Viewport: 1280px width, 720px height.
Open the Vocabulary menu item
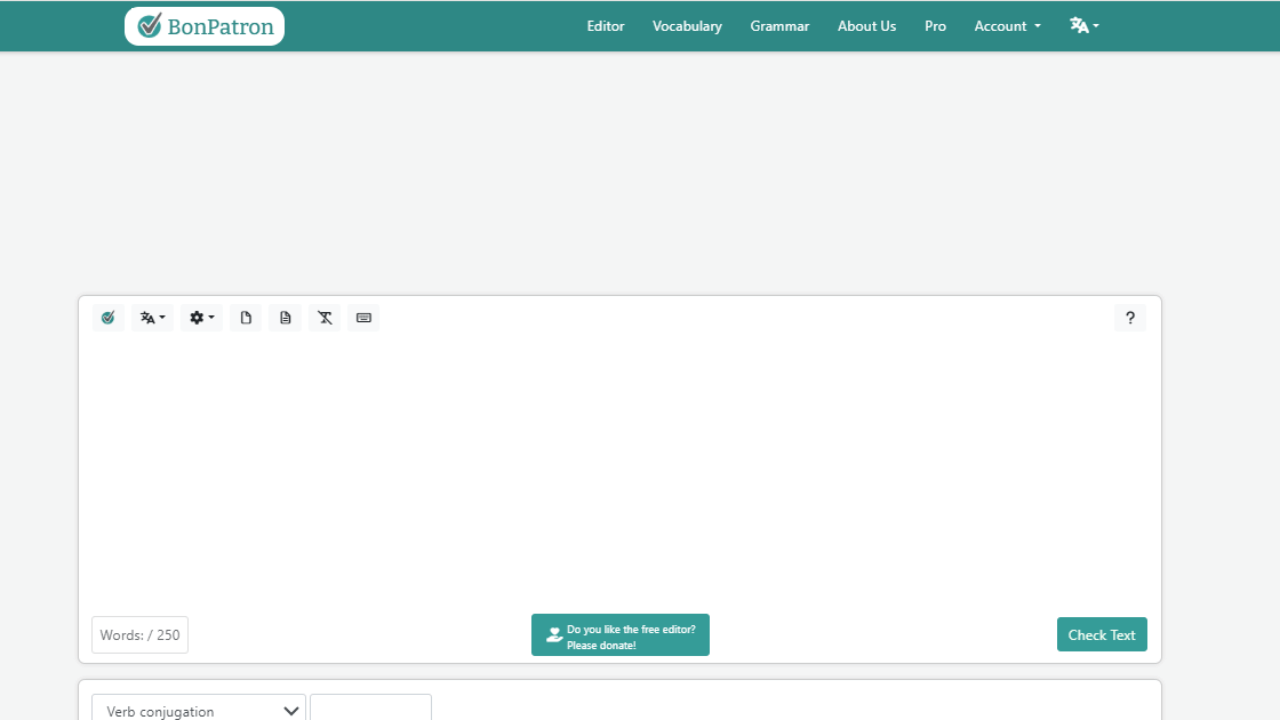pos(687,26)
